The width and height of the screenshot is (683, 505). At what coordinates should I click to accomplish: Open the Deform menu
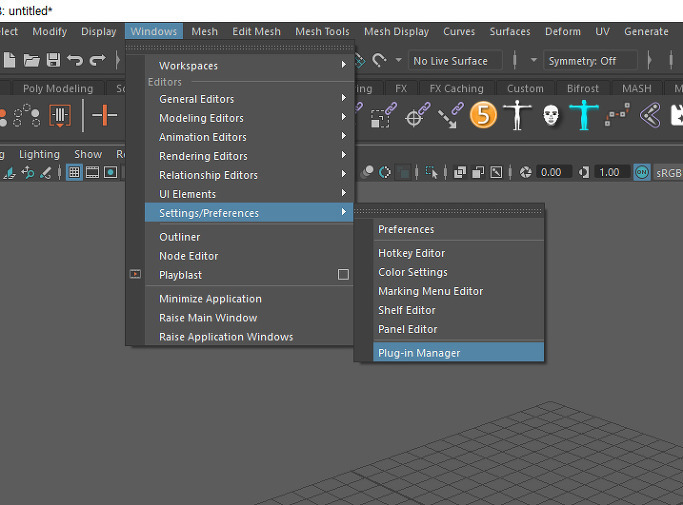click(x=563, y=31)
